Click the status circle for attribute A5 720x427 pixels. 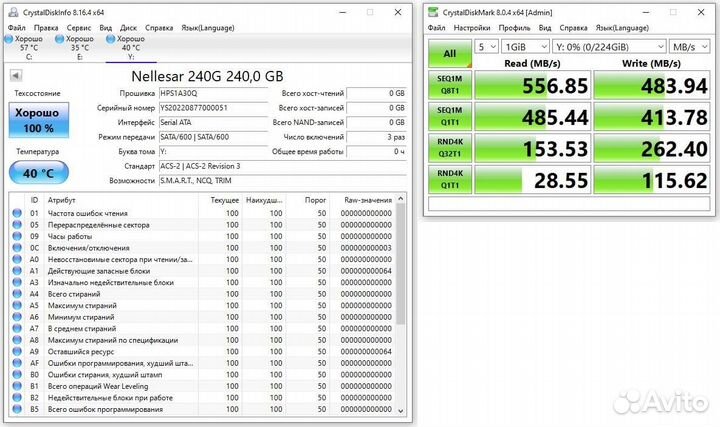17,305
